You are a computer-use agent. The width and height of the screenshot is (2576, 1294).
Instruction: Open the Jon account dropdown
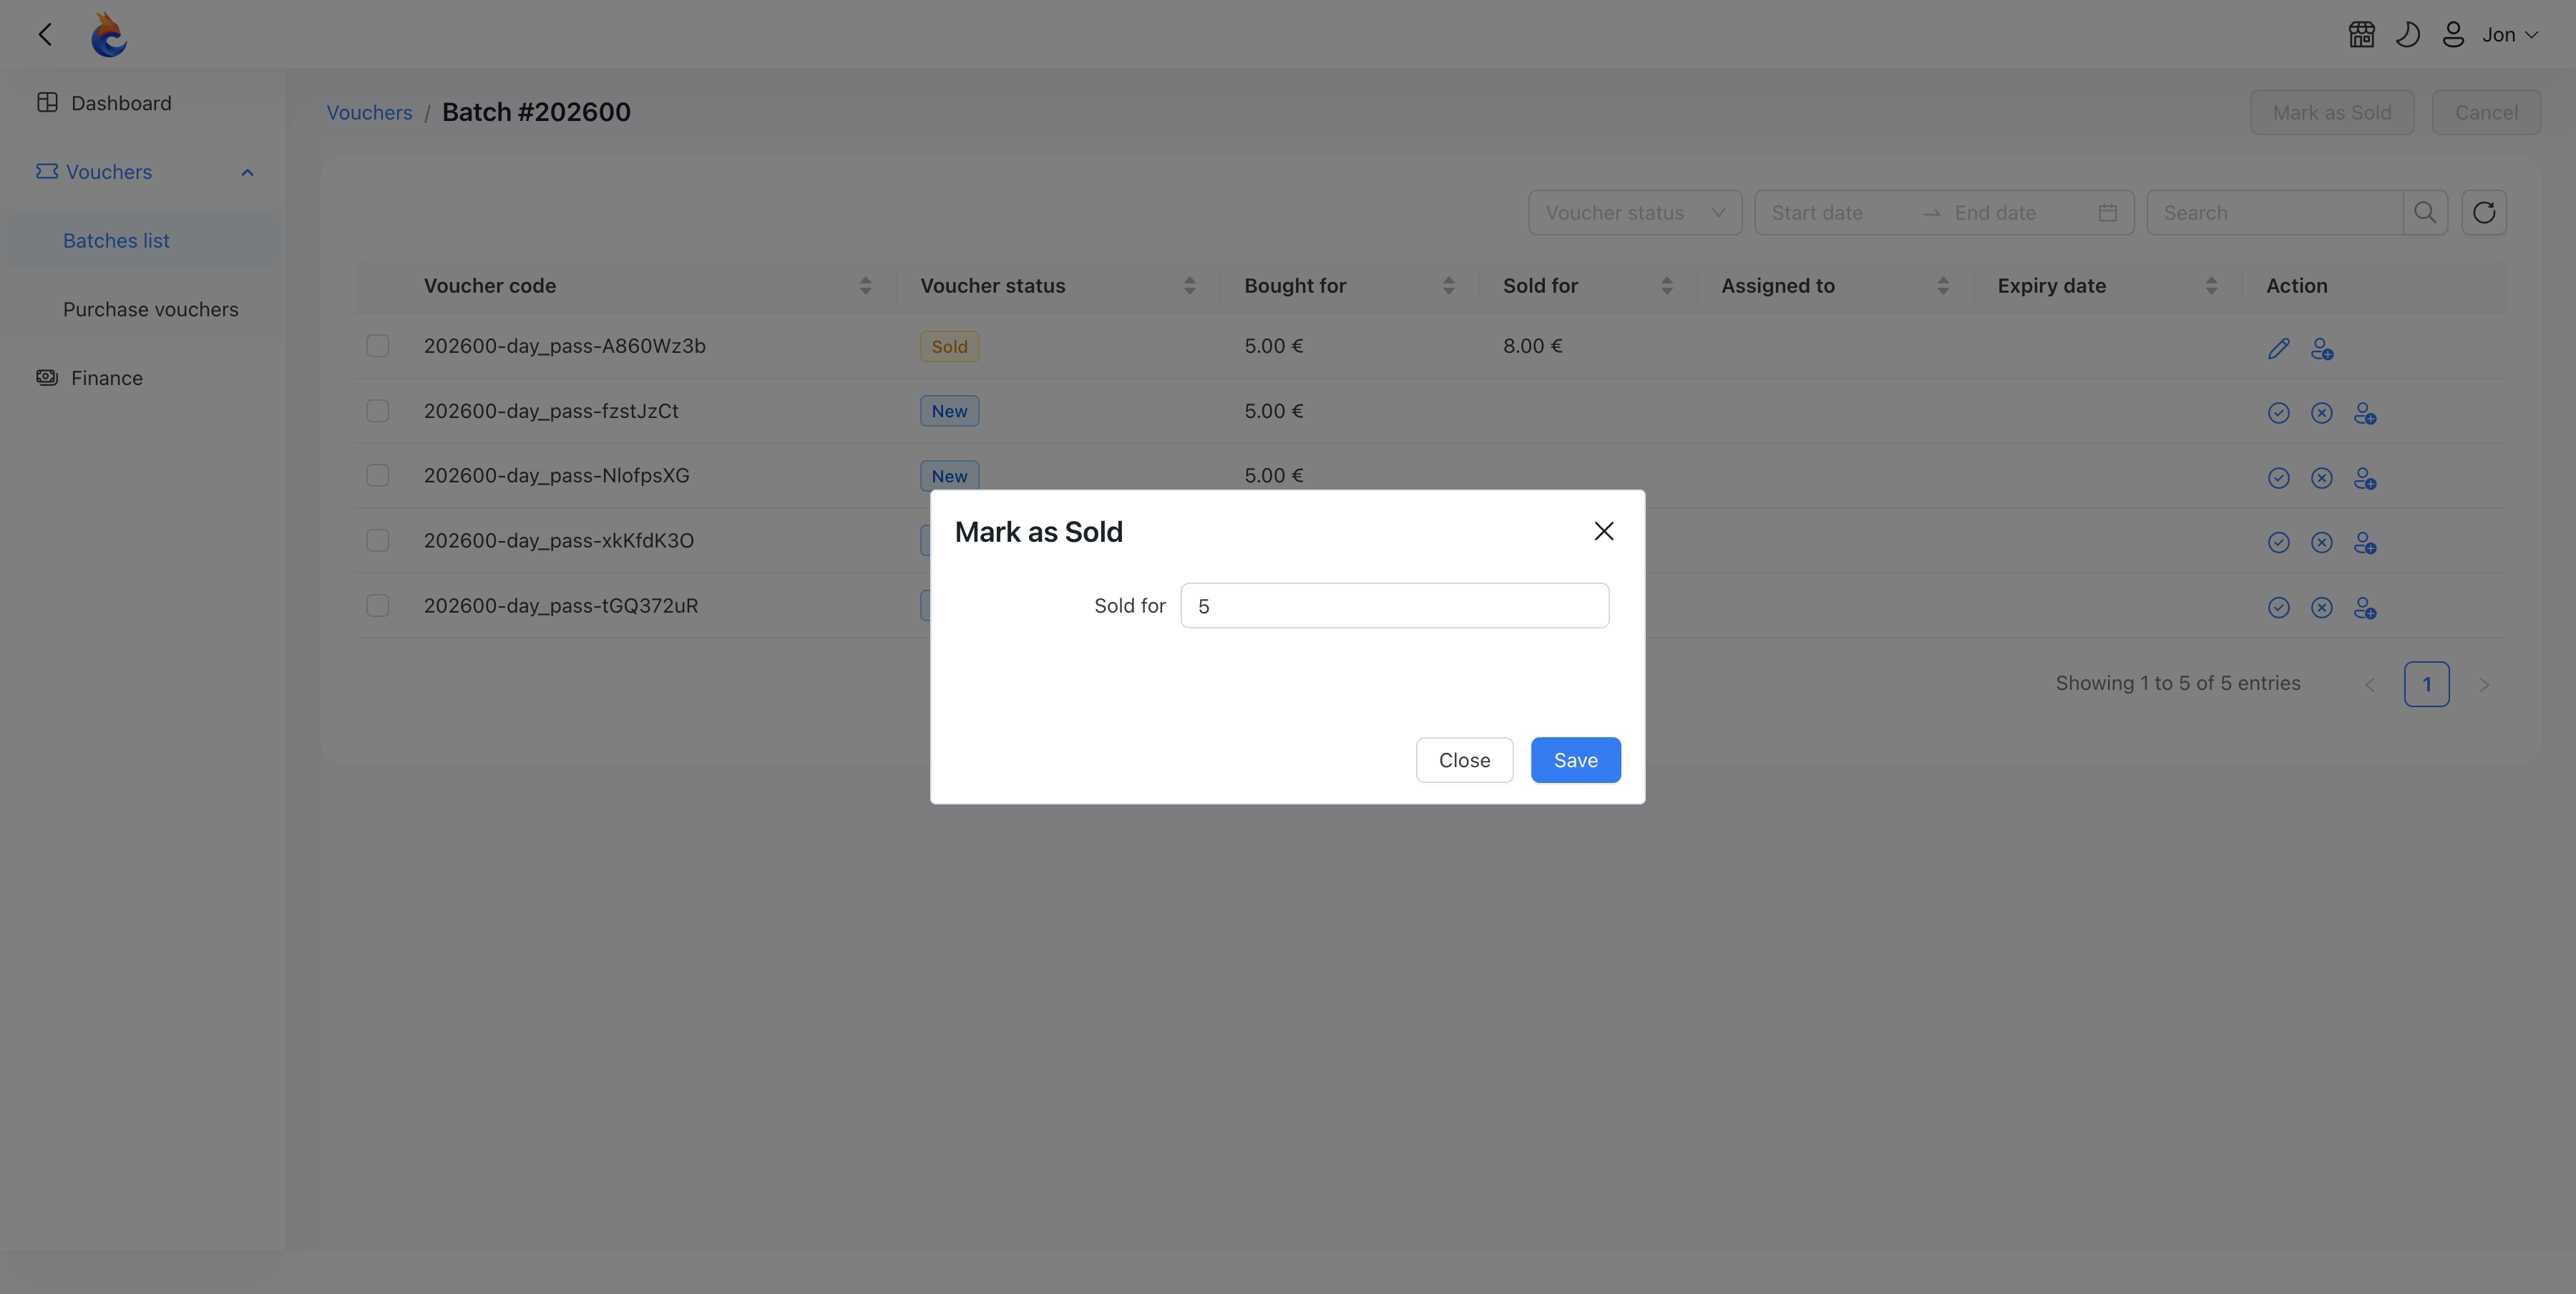coord(2510,35)
